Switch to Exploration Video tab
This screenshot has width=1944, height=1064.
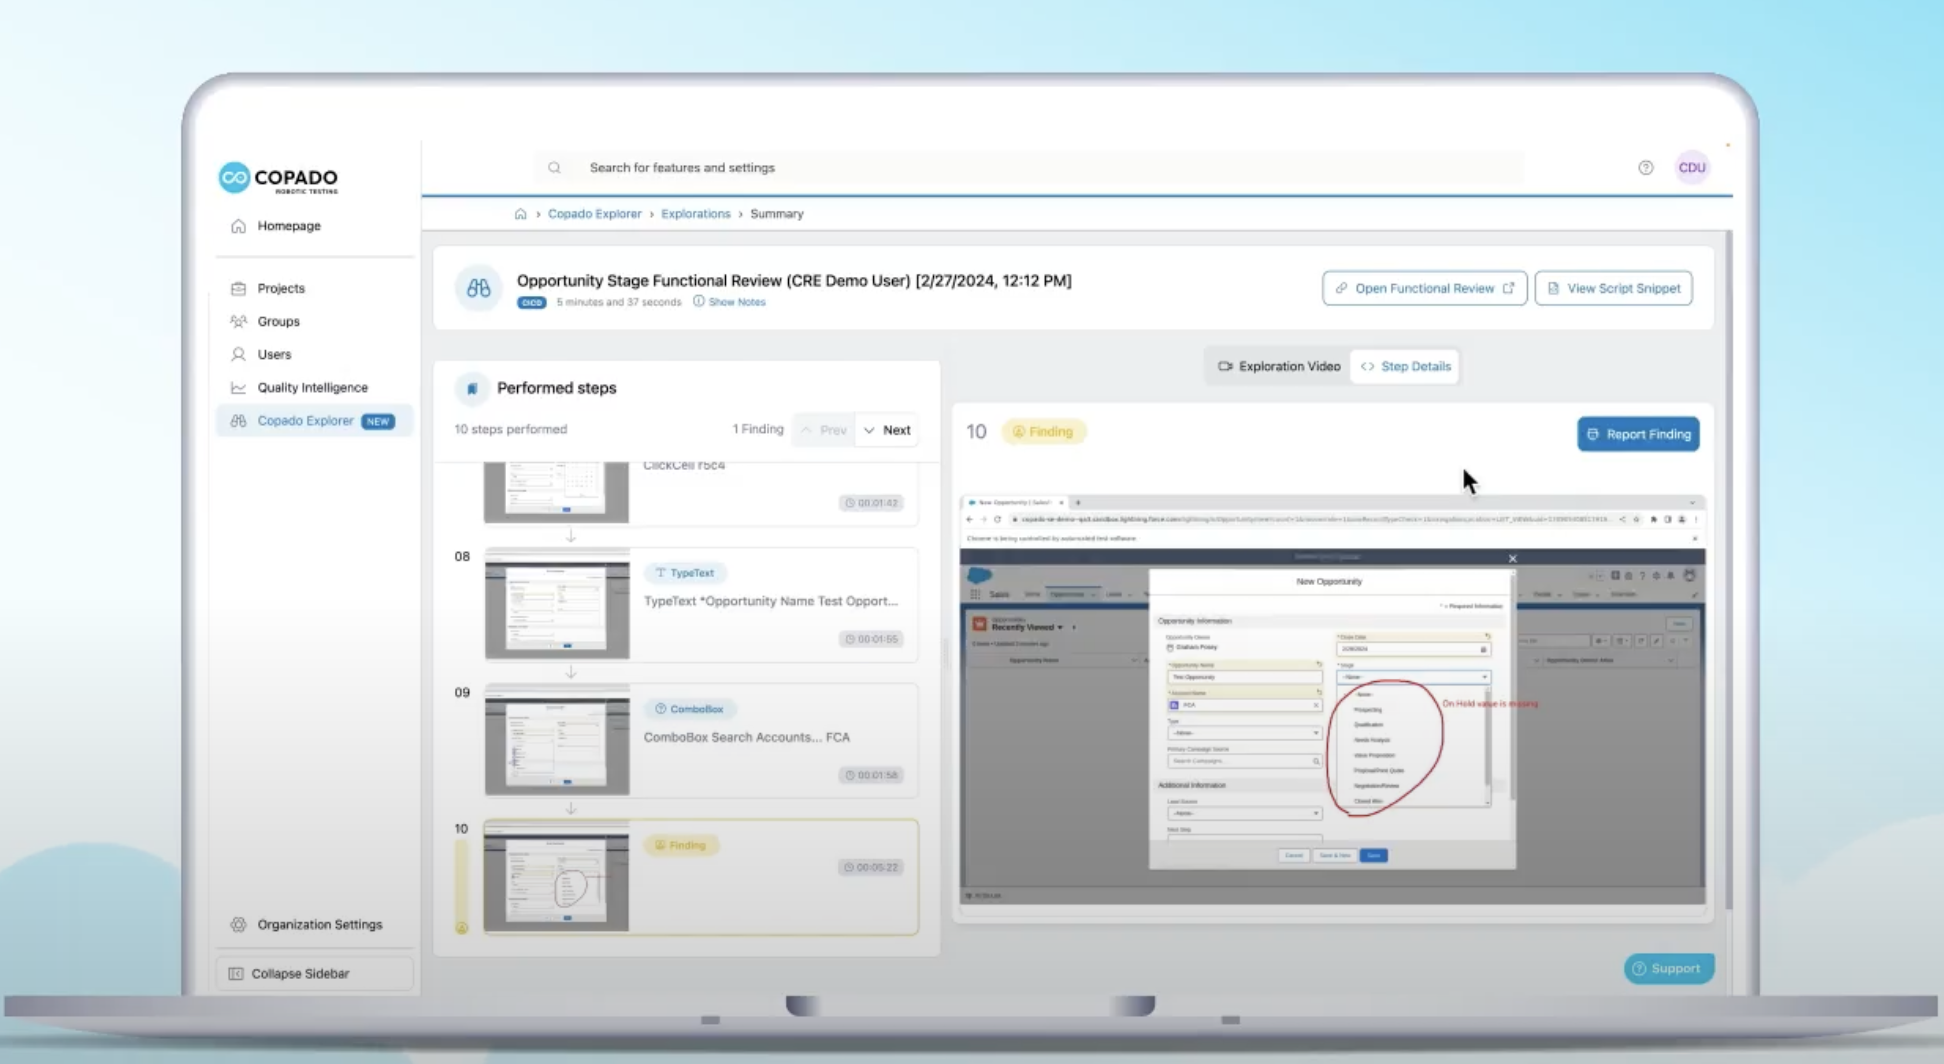tap(1278, 367)
